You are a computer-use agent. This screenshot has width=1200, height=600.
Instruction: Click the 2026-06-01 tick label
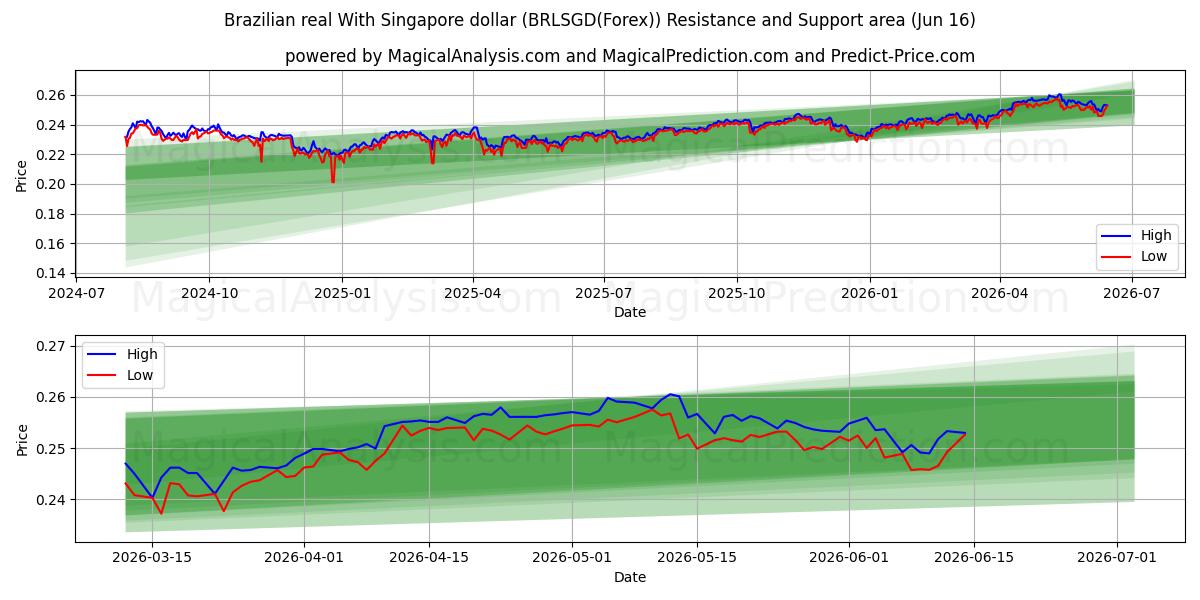849,558
